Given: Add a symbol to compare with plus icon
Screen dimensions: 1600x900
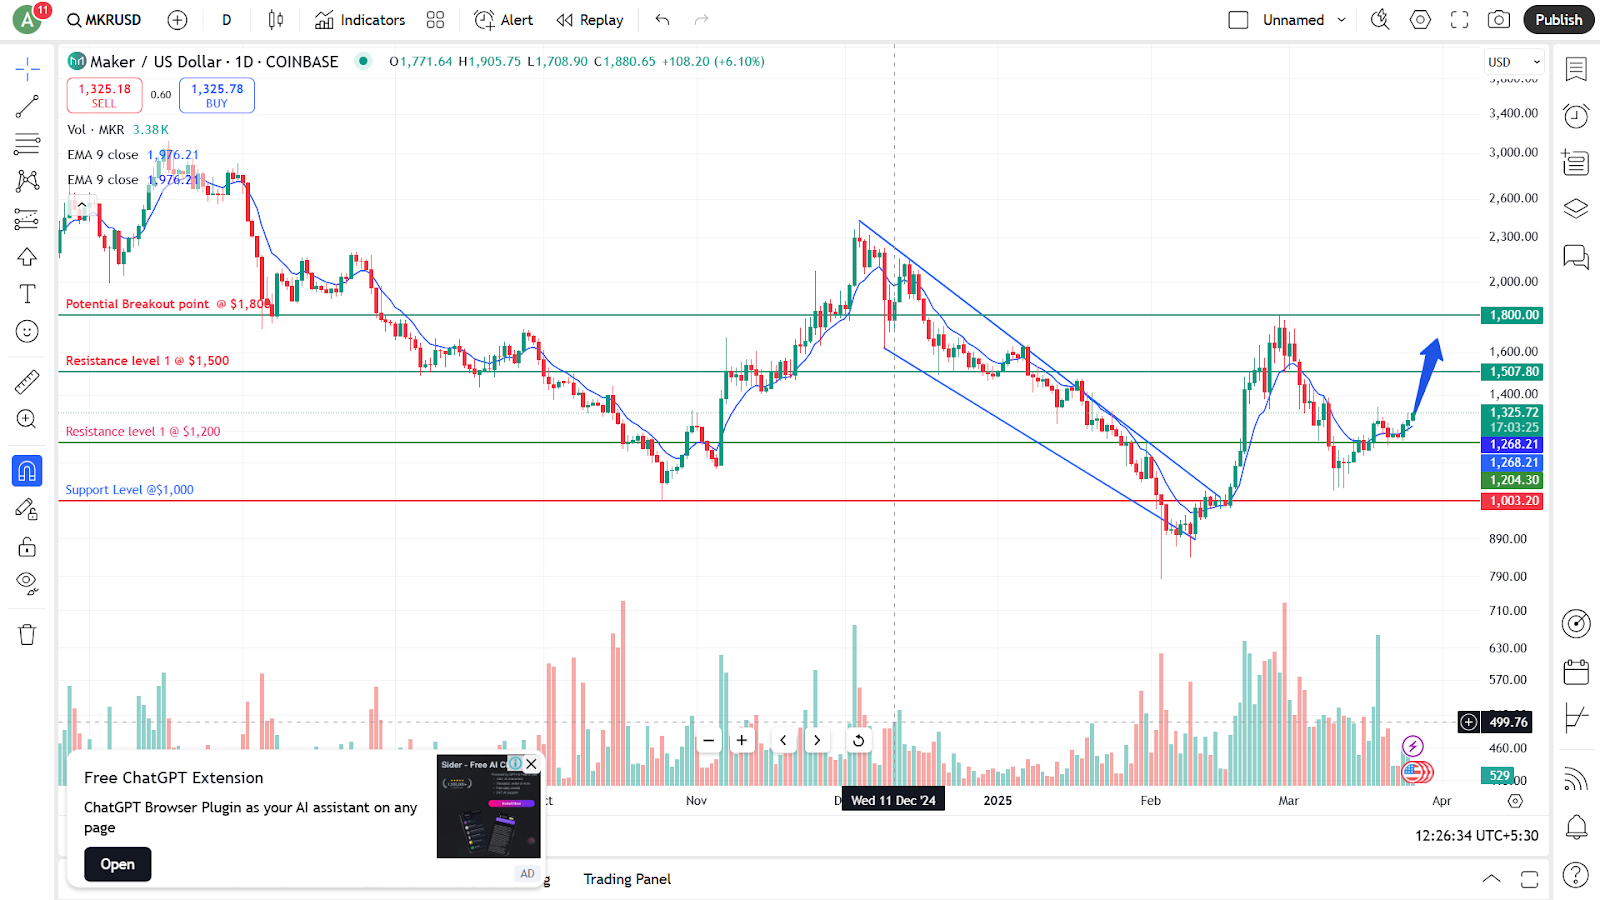Looking at the screenshot, I should click(177, 20).
